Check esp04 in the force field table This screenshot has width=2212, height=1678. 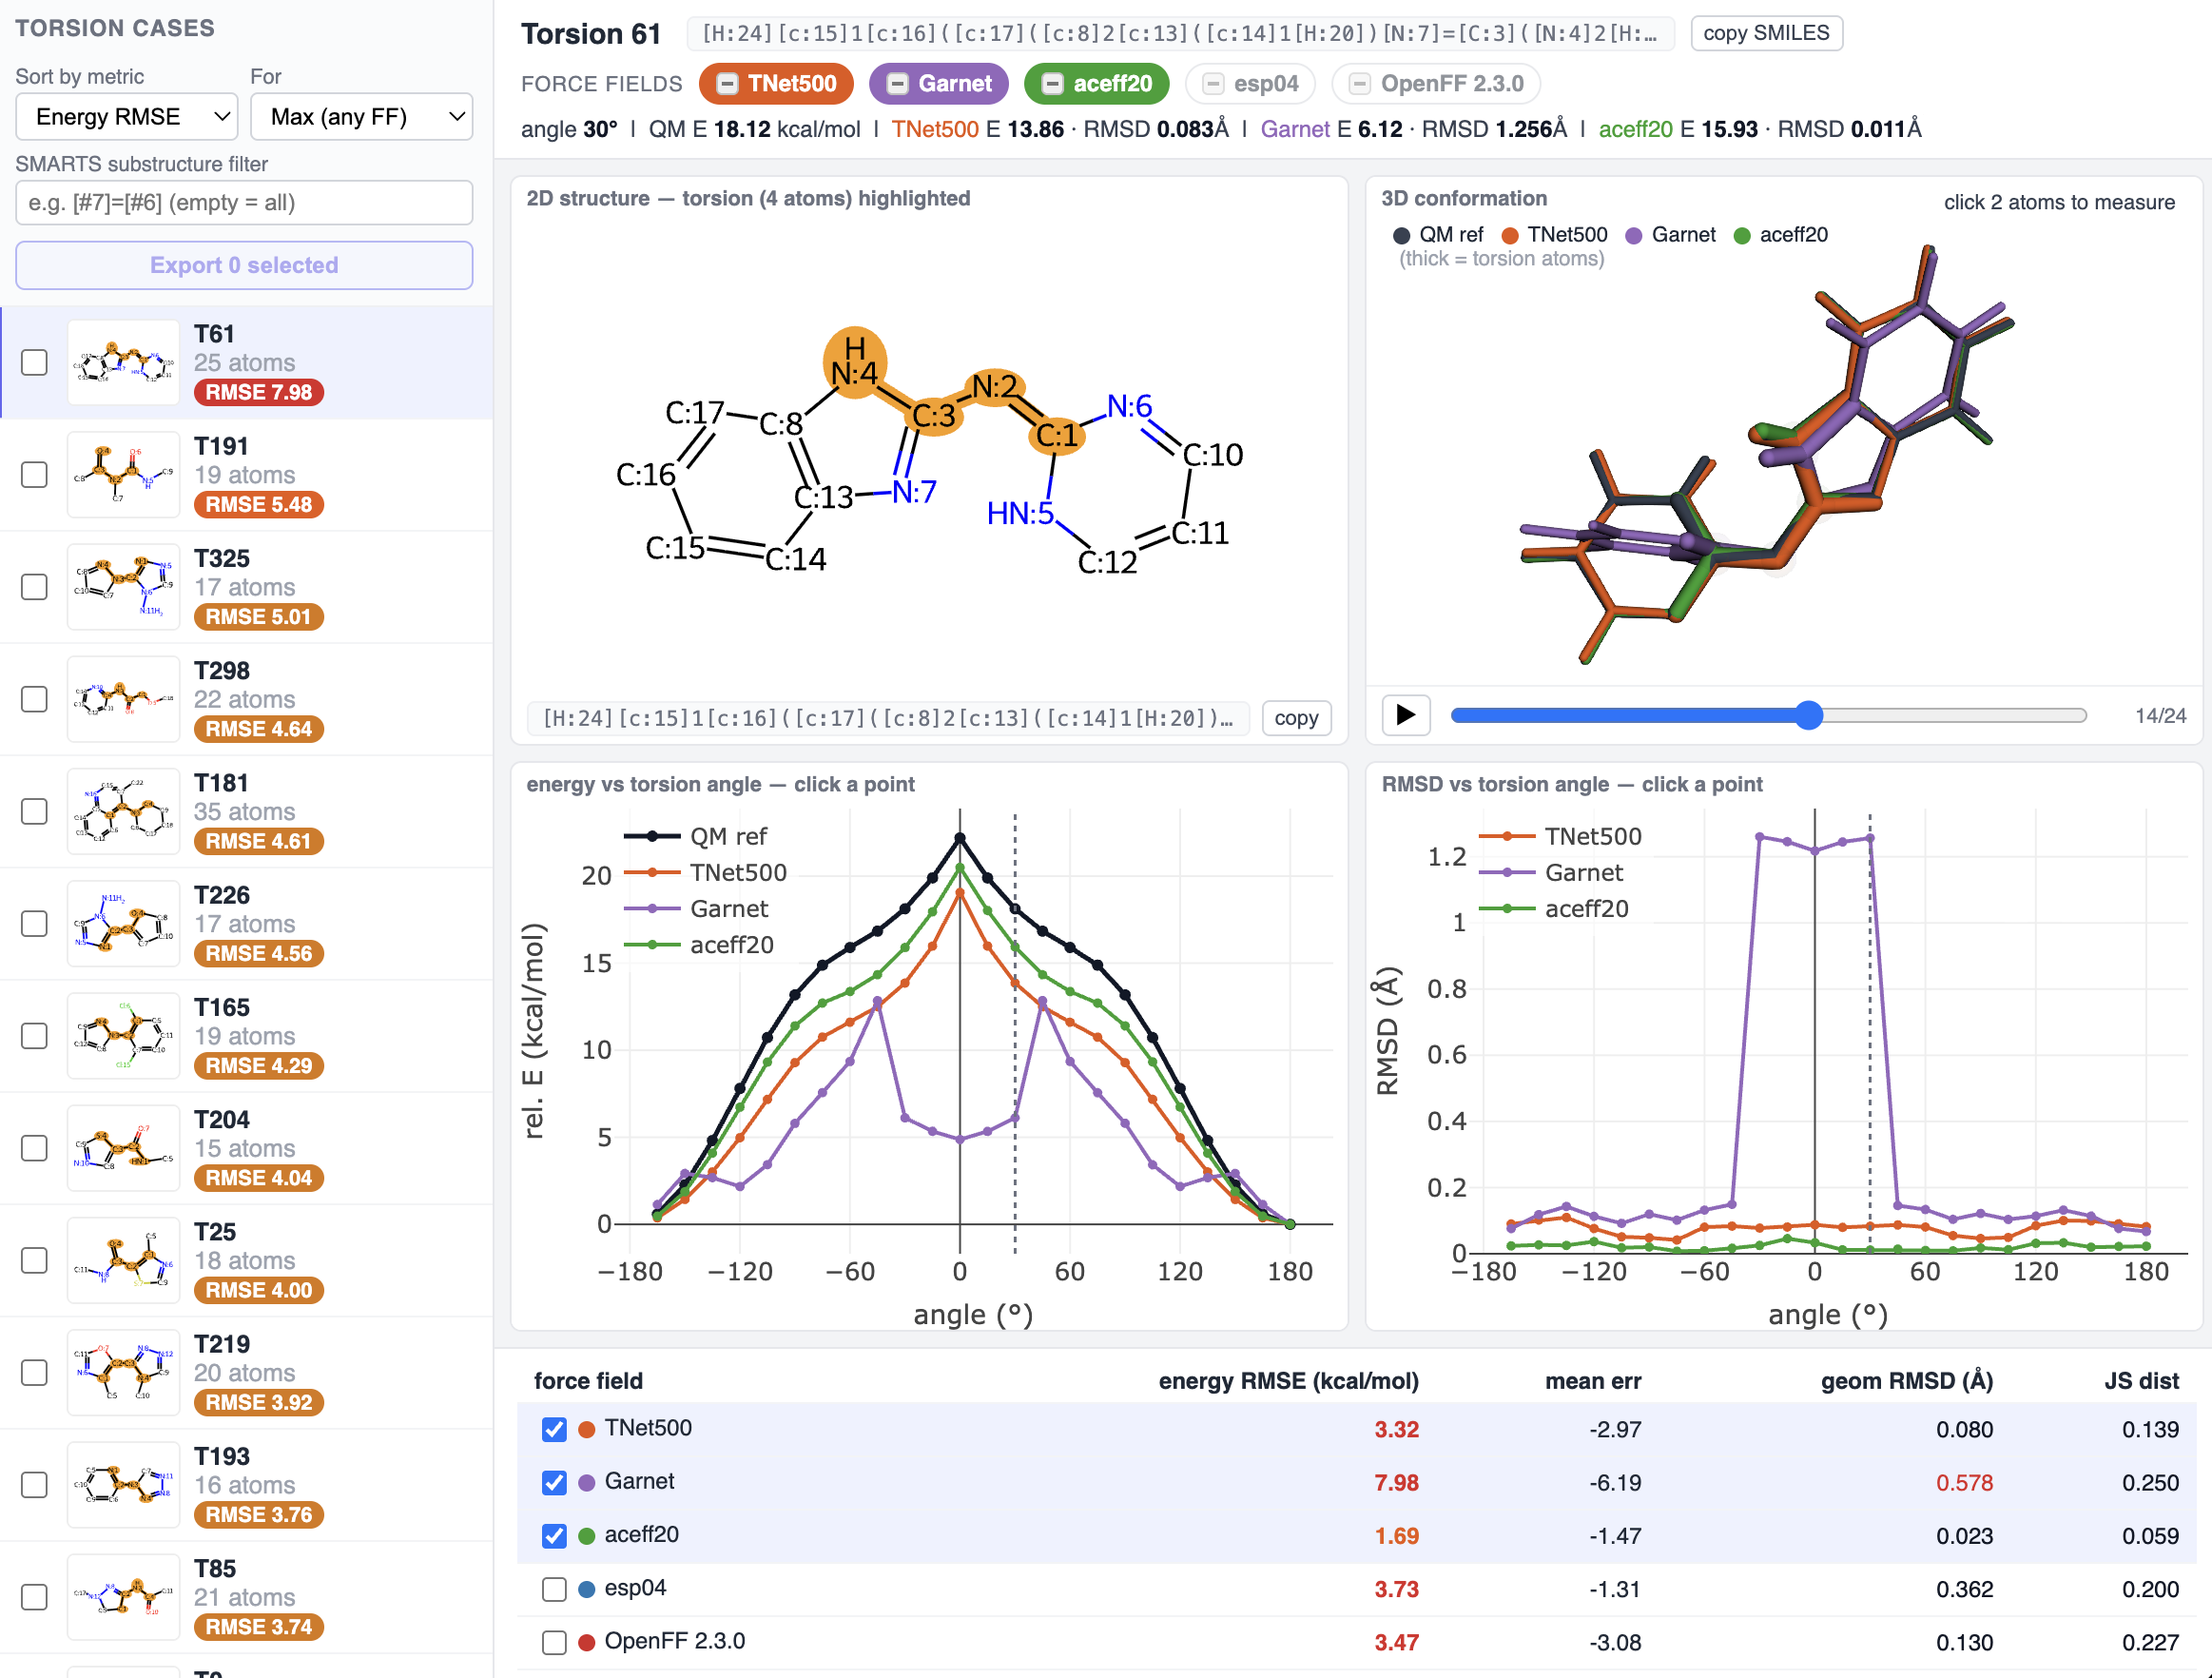[x=554, y=1589]
